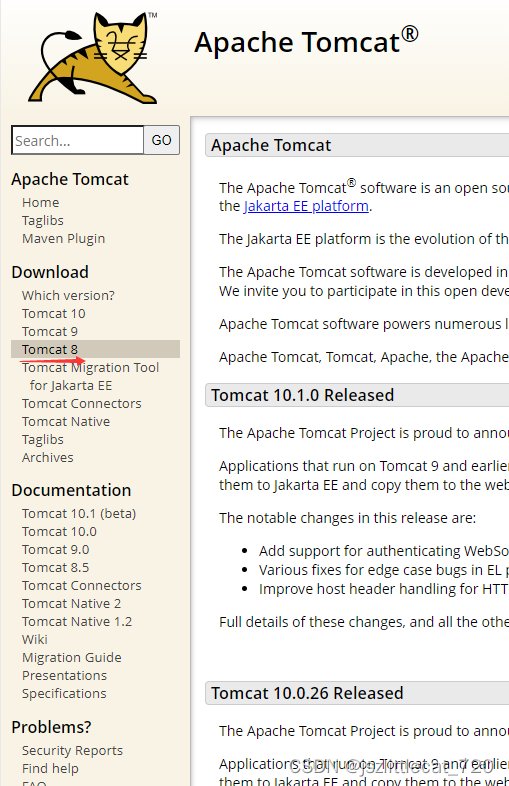Image resolution: width=509 pixels, height=786 pixels.
Task: Open the Which version? download link
Action: click(68, 295)
